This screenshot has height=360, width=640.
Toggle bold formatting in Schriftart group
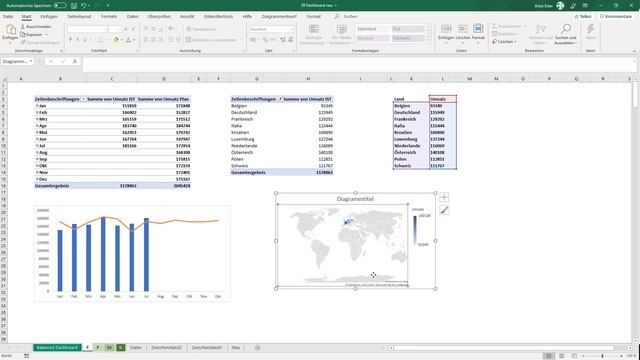[x=70, y=40]
